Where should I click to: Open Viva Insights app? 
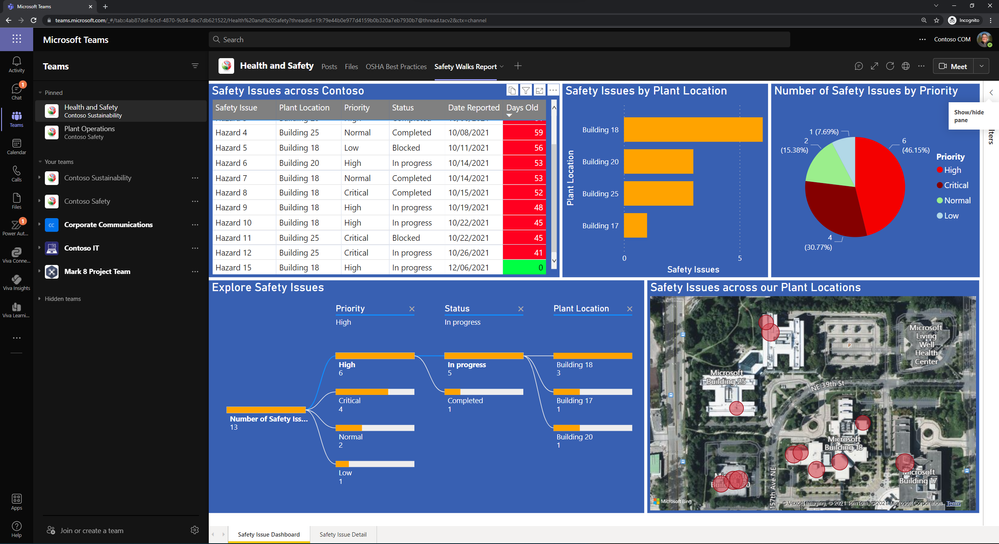click(17, 283)
